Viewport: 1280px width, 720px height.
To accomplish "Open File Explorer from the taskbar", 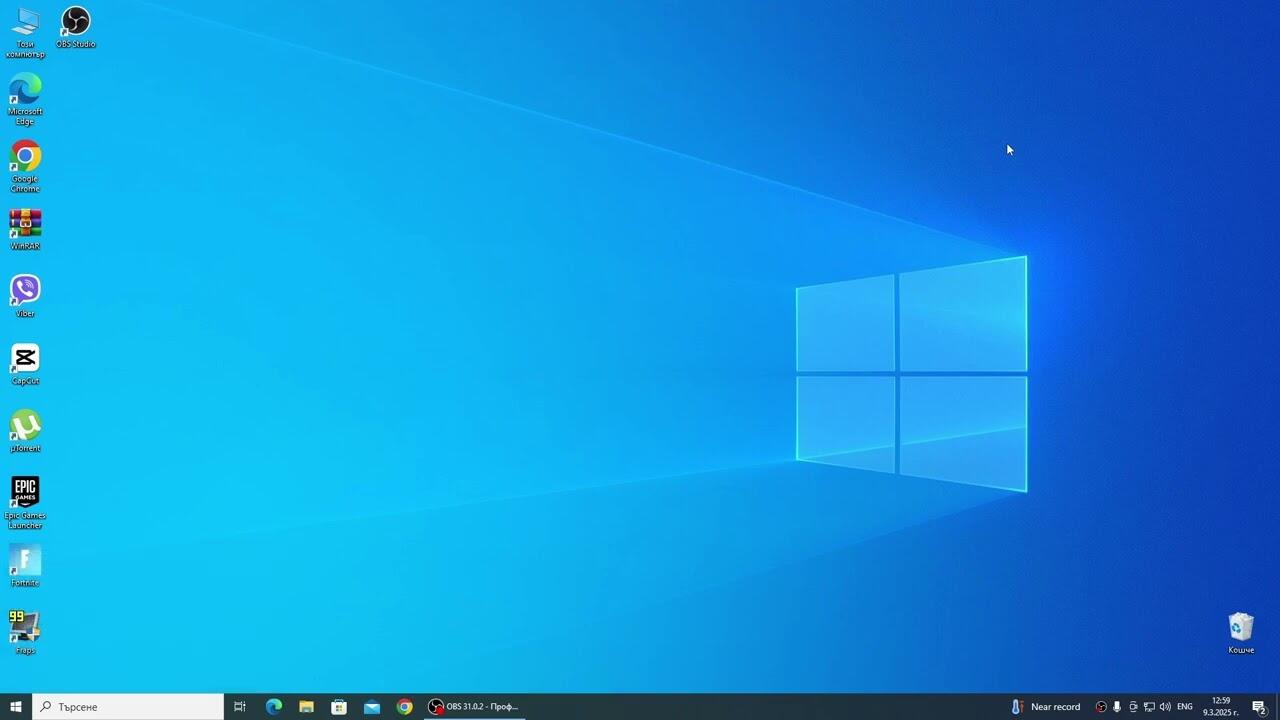I will tap(306, 707).
